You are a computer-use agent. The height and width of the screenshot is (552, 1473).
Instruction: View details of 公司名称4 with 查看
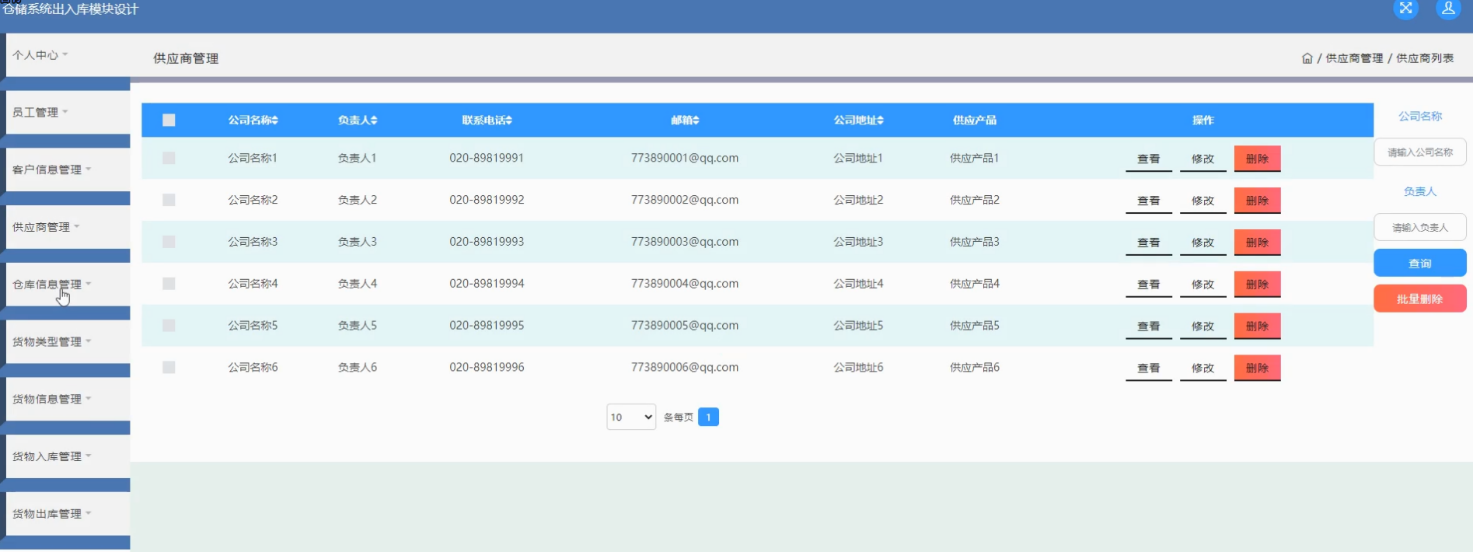coord(1149,285)
